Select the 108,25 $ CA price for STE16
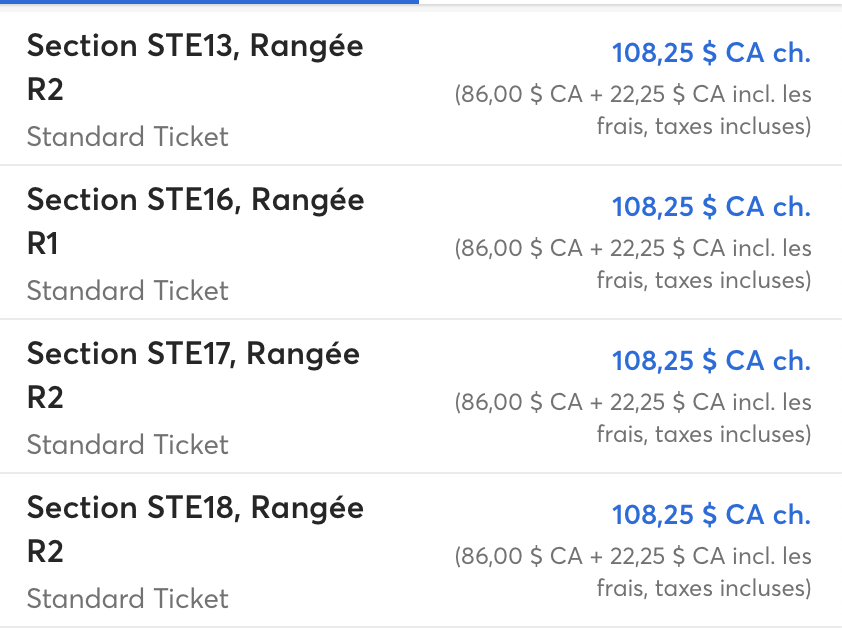 pyautogui.click(x=711, y=207)
